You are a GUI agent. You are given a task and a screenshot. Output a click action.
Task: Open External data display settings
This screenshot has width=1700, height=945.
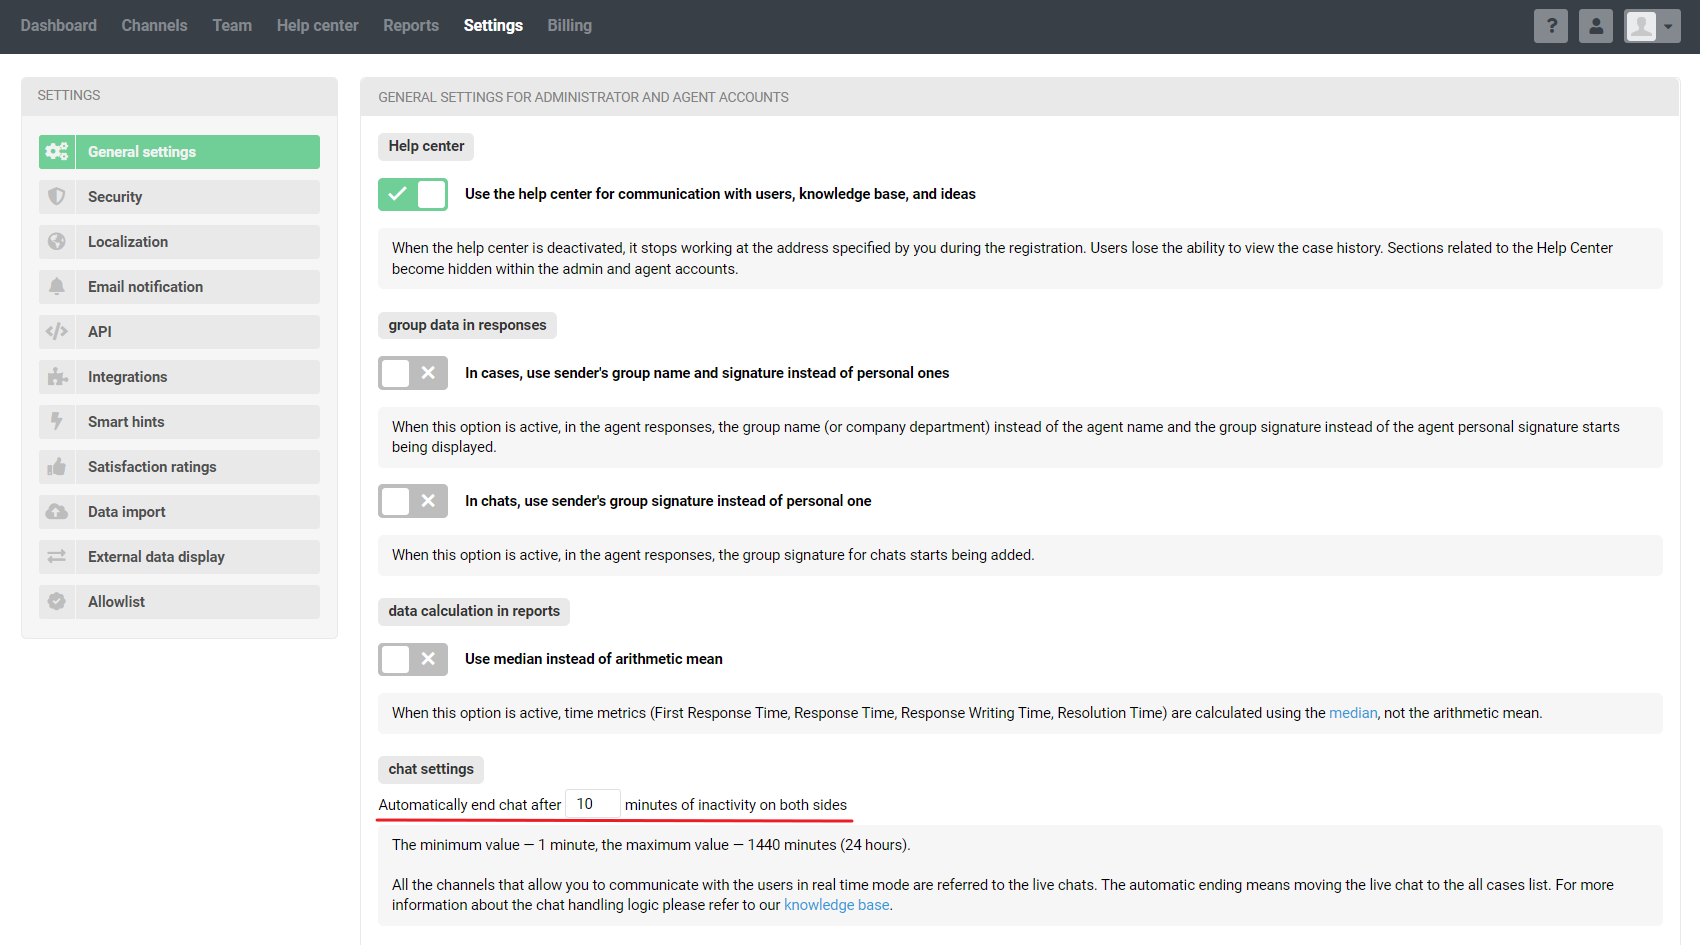(179, 557)
